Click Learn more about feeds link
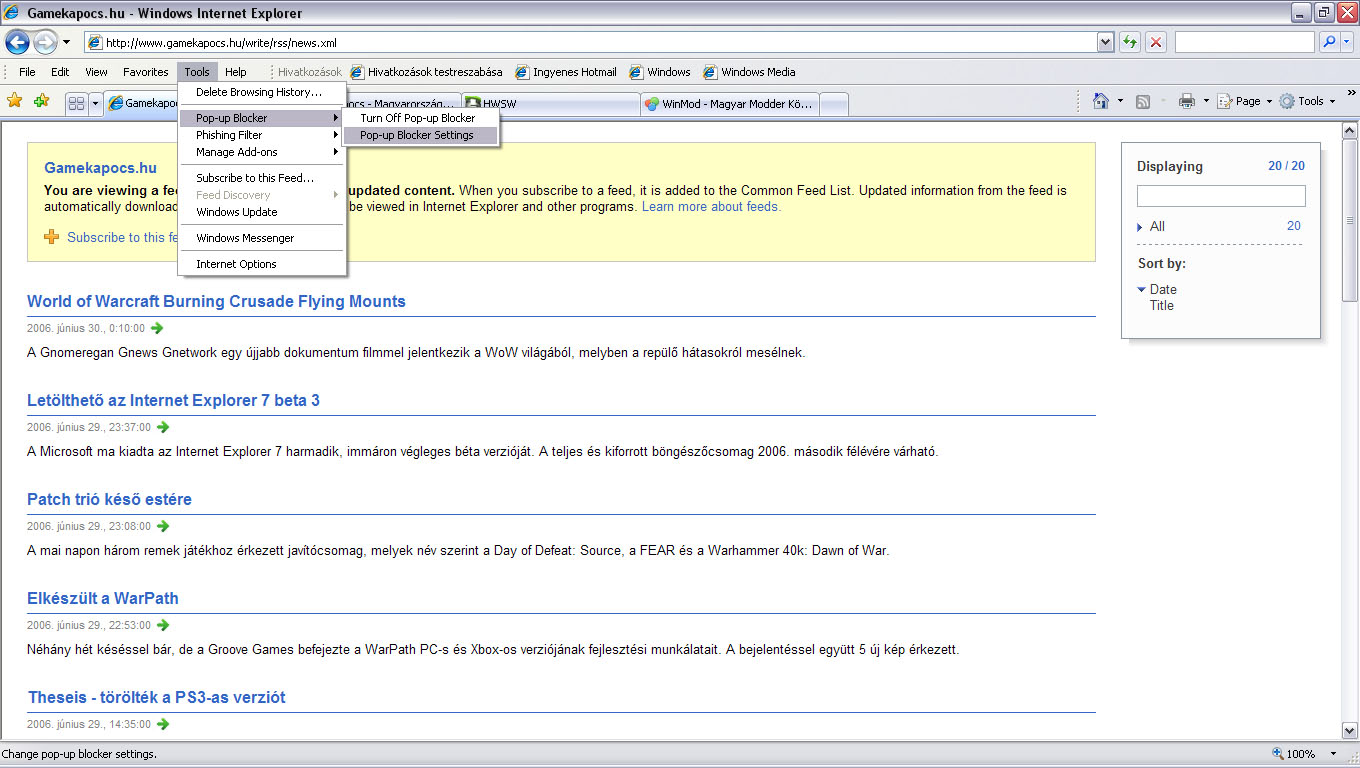This screenshot has width=1360, height=768. pyautogui.click(x=711, y=207)
